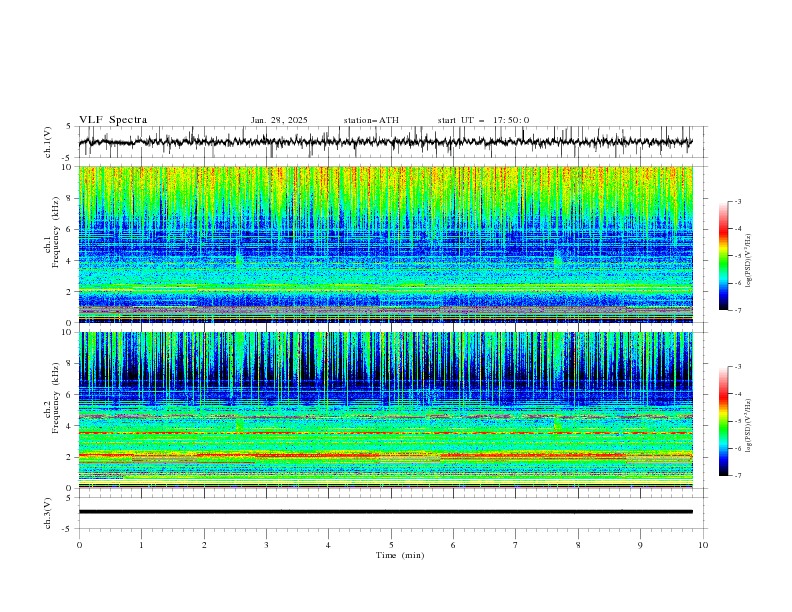This screenshot has width=792, height=612.
Task: Click the -3 label on ch.1 color bar
Action: [x=737, y=201]
